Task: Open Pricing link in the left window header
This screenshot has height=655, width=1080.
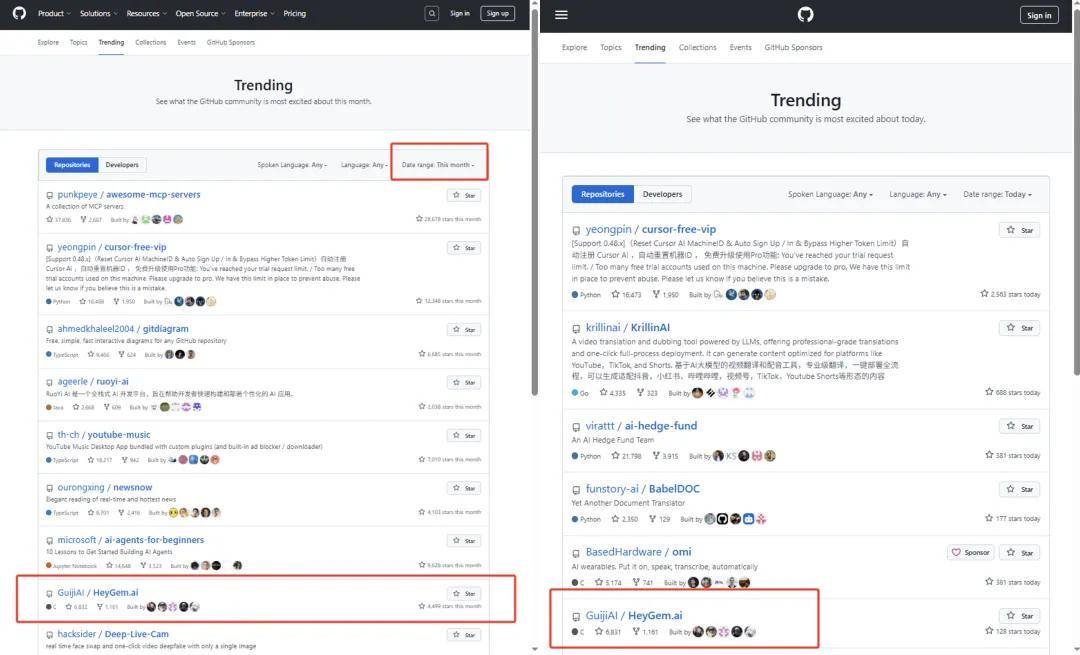Action: (x=295, y=14)
